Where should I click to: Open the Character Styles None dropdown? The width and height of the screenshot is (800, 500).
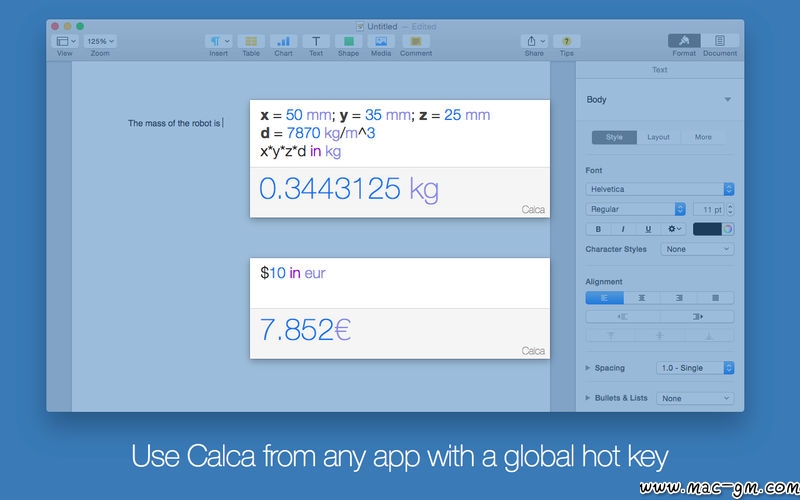click(x=697, y=249)
